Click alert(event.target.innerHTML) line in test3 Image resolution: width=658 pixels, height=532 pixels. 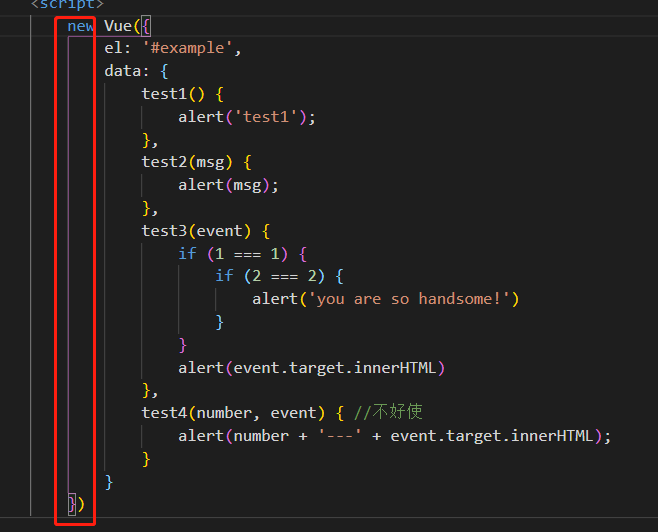point(311,368)
